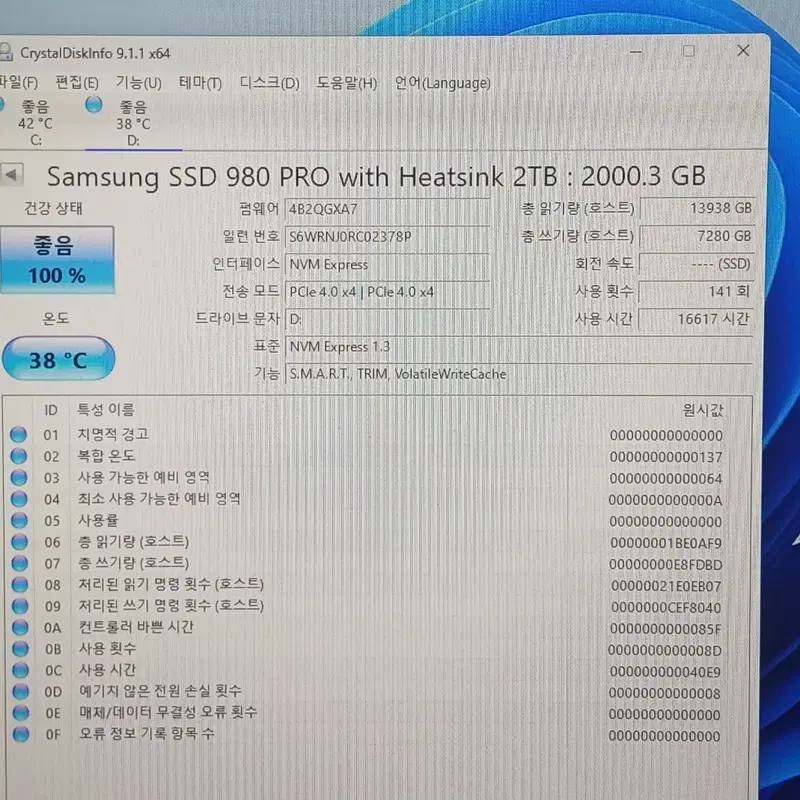Select the 매체/데이터 무결성 오류 횟수 row
This screenshot has width=800, height=800.
click(378, 713)
